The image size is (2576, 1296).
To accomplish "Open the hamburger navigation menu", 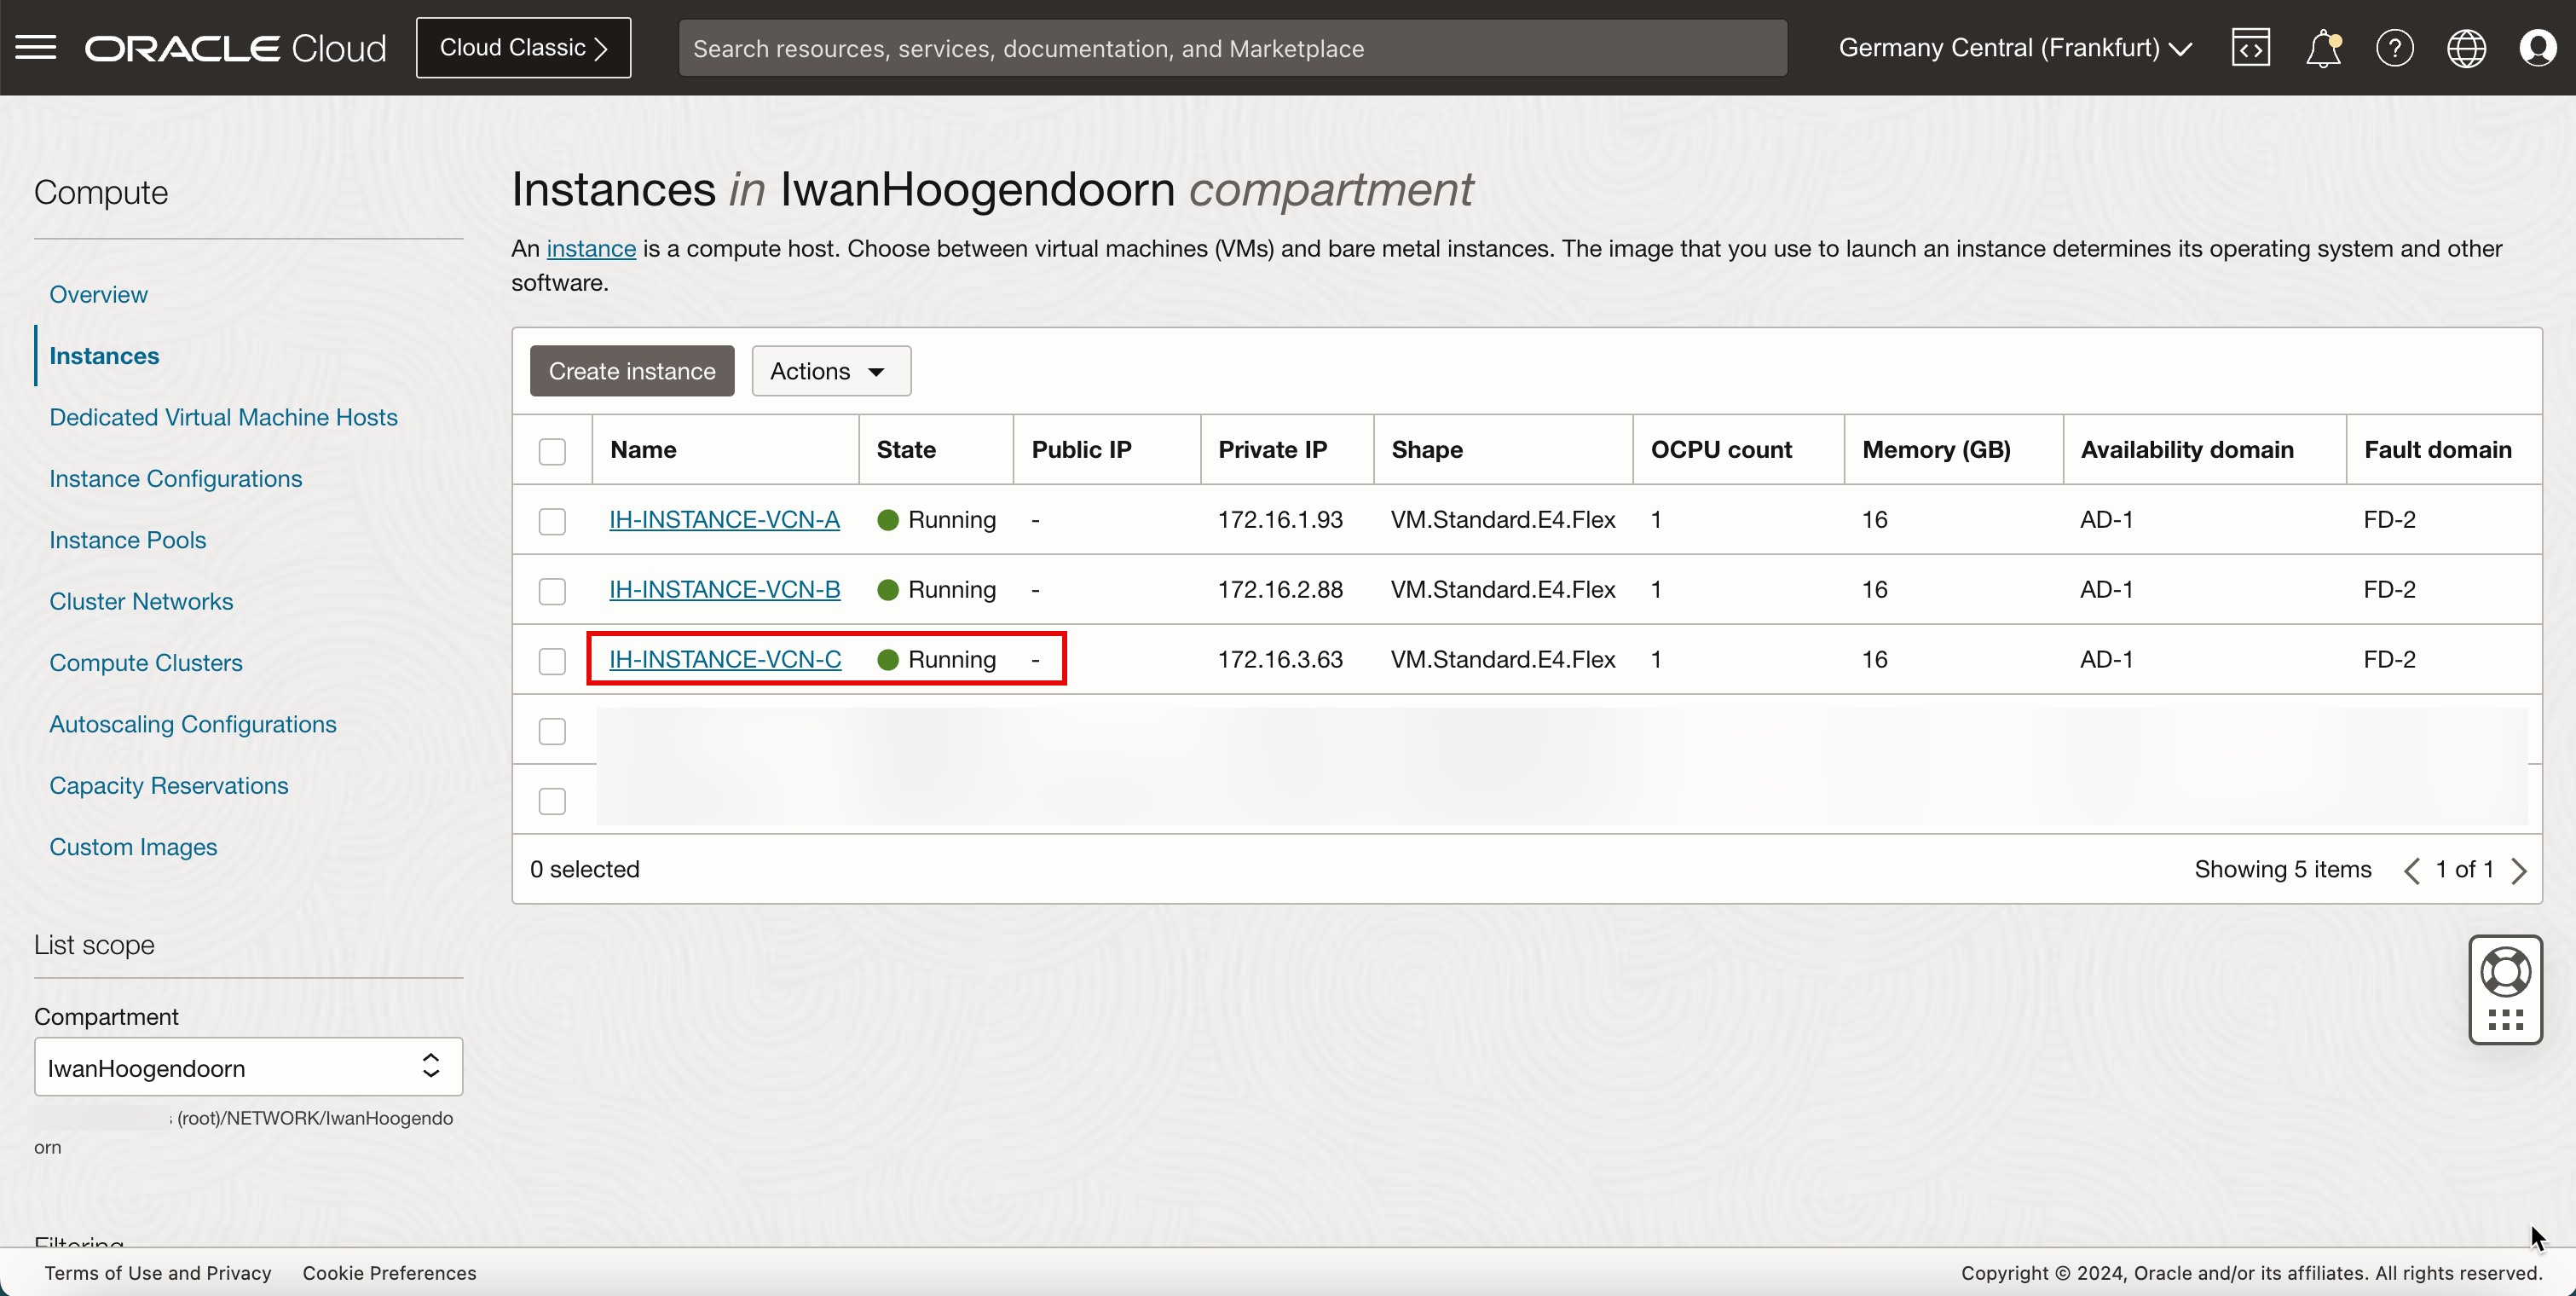I will [36, 47].
